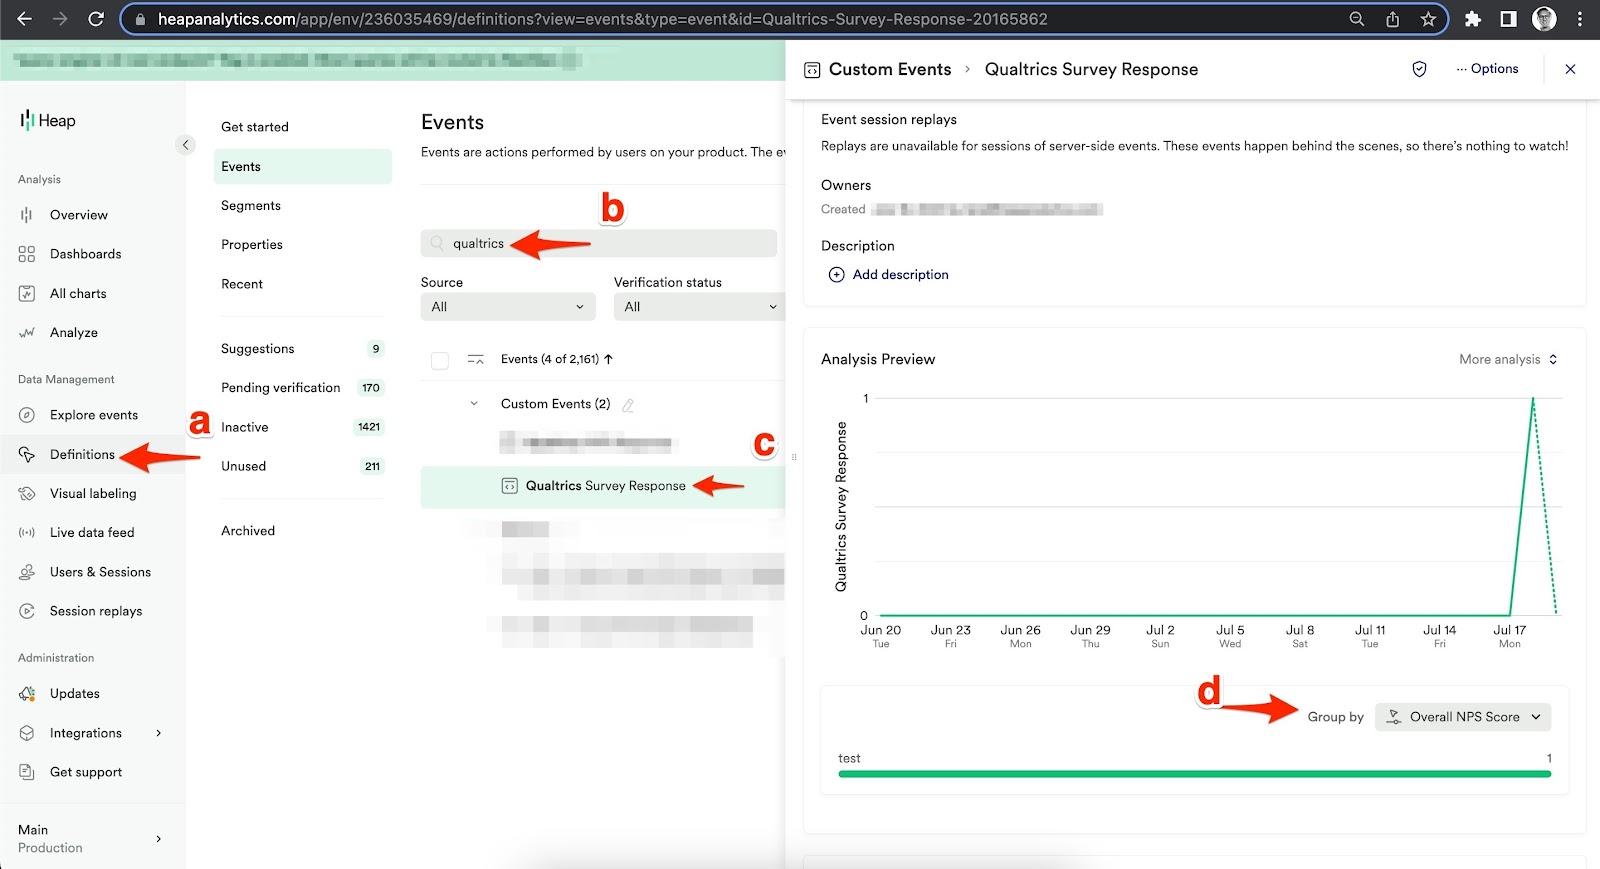Open Overview in the Analysis section
The height and width of the screenshot is (869, 1600).
click(x=79, y=215)
